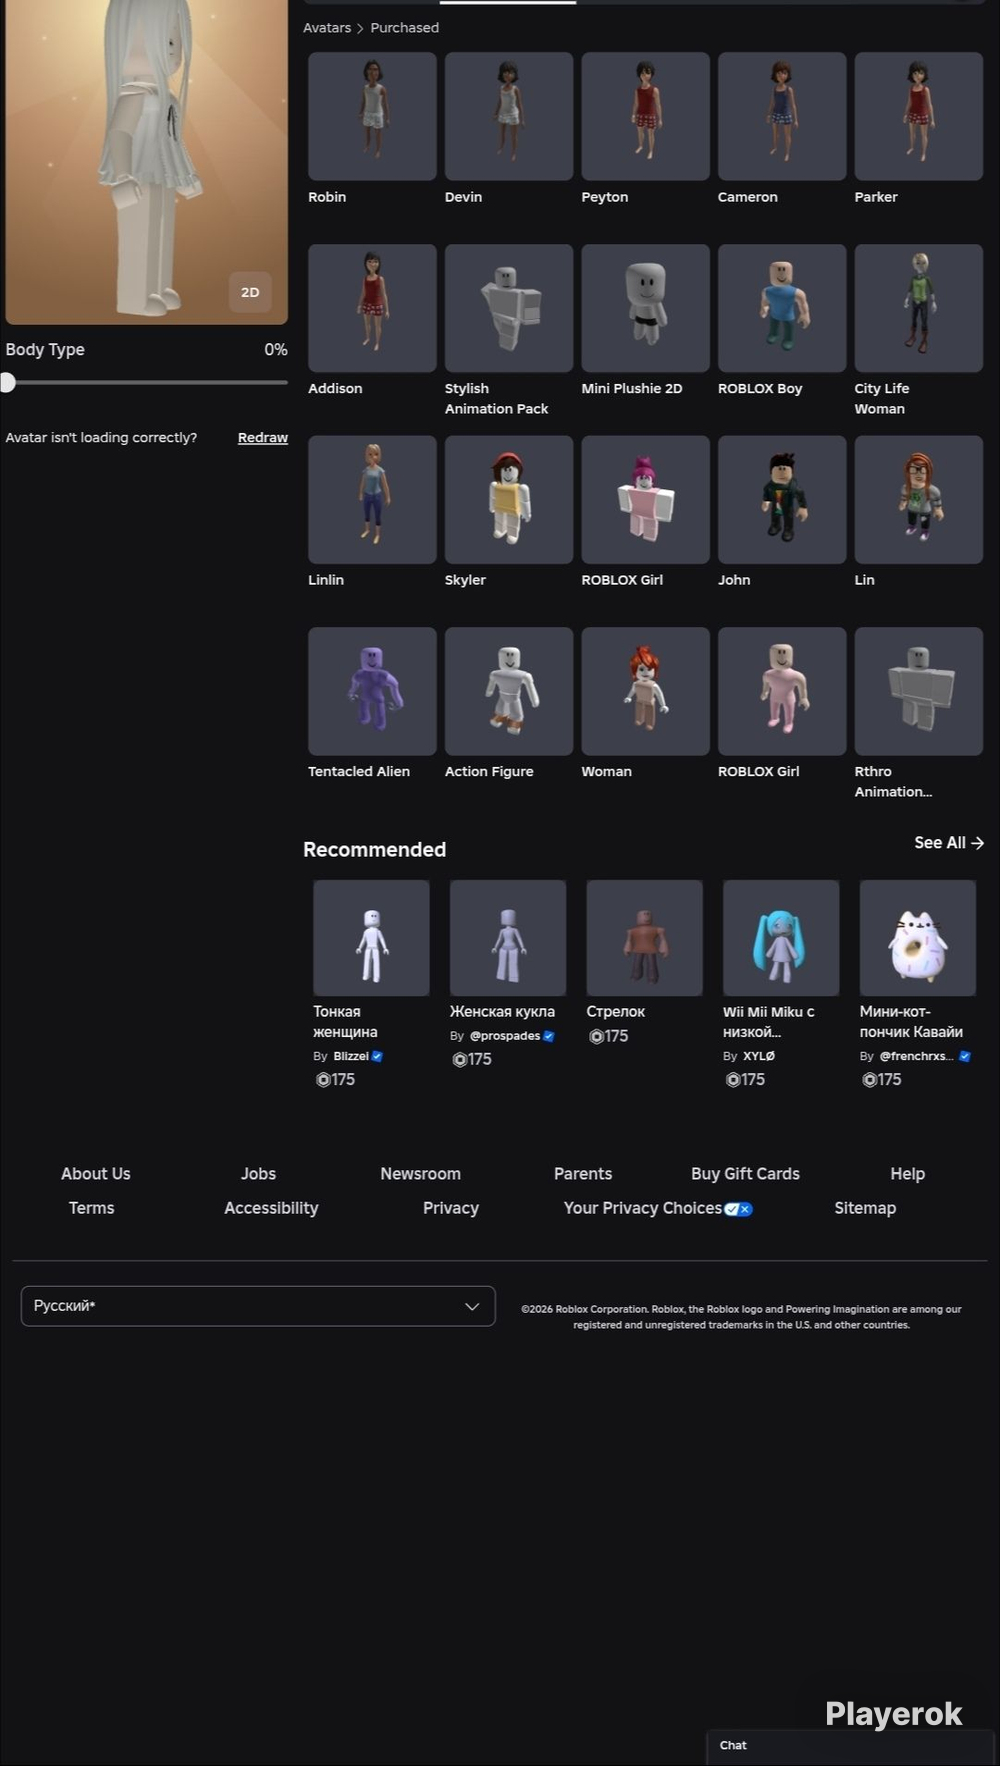This screenshot has width=1000, height=1766.
Task: Expand the Русский language dropdown
Action: [258, 1306]
